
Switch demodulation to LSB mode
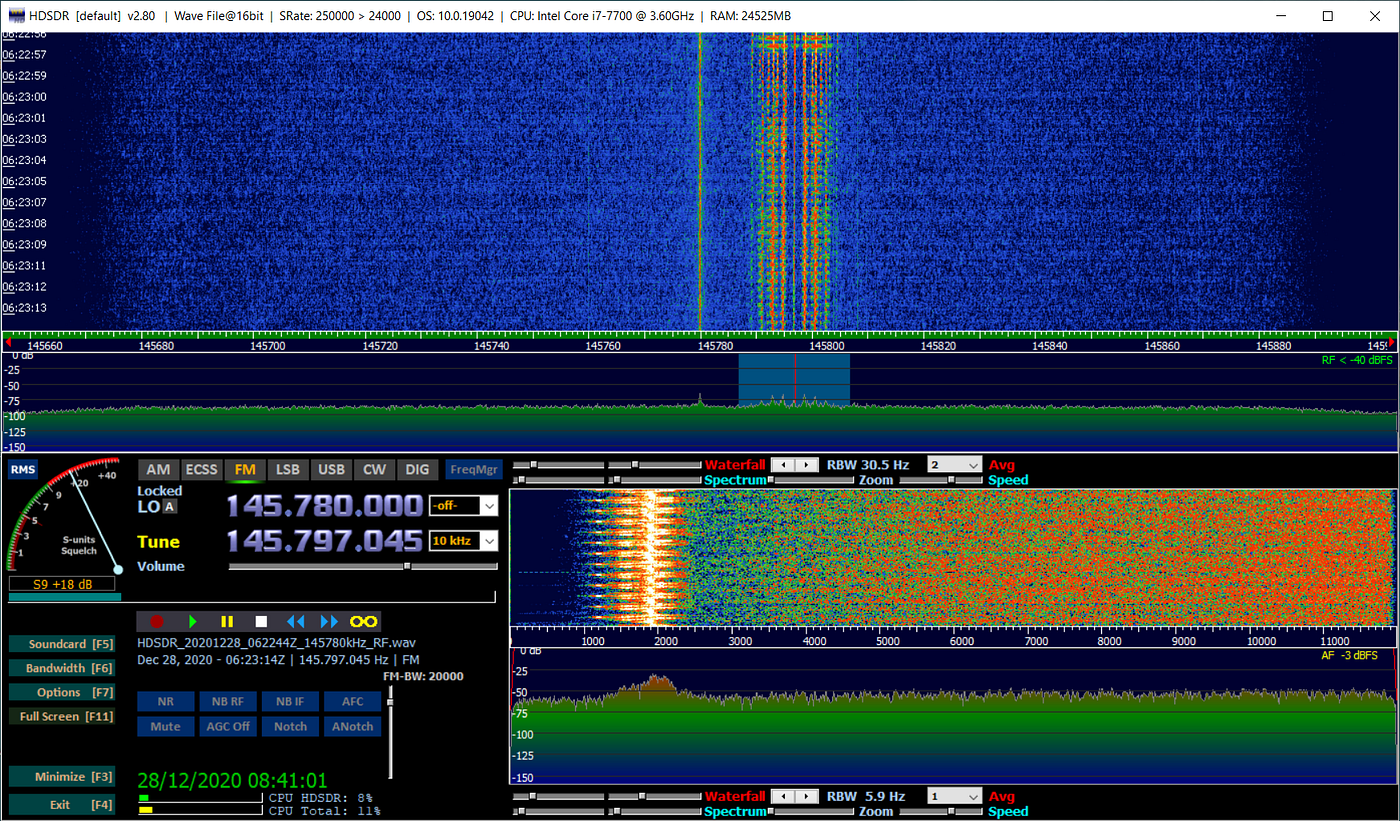[288, 468]
